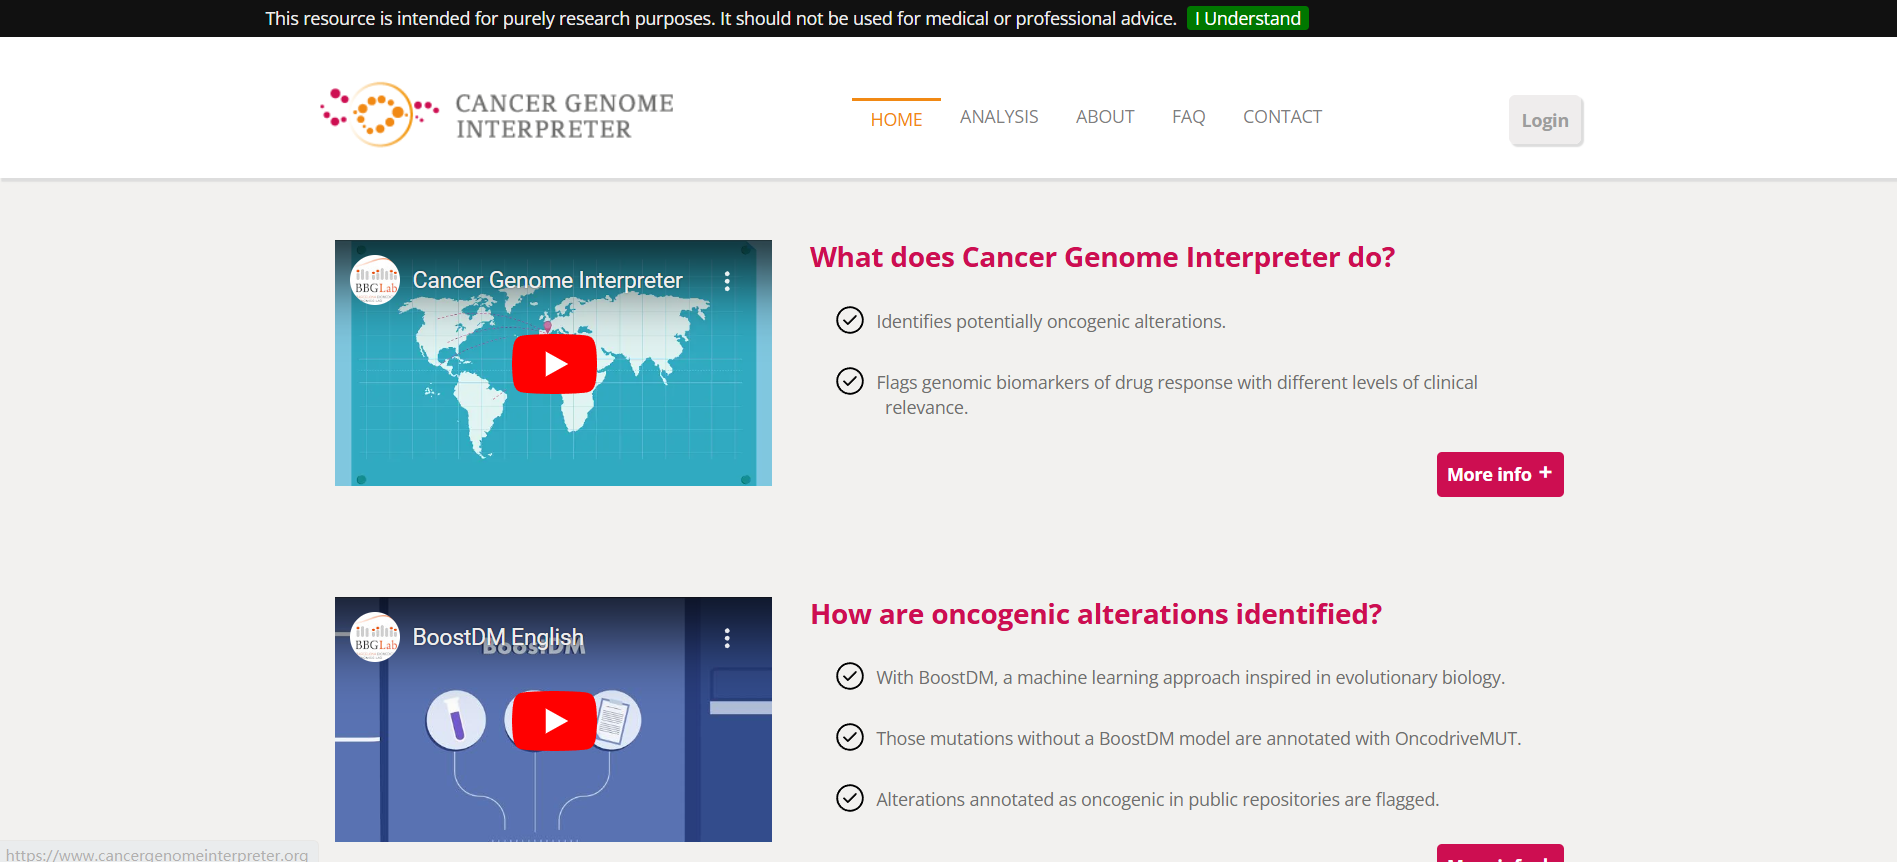Screen dimensions: 1897x862
Task: Open more options on BoostDM English video
Action: (727, 638)
